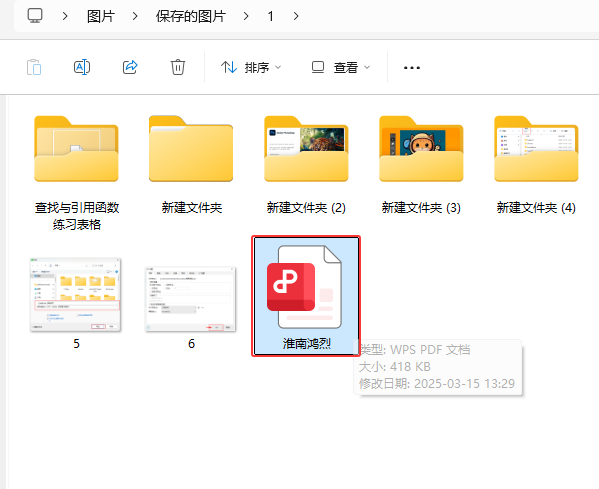Click the 新建文件夹 (3) name label
The width and height of the screenshot is (599, 489).
point(421,208)
